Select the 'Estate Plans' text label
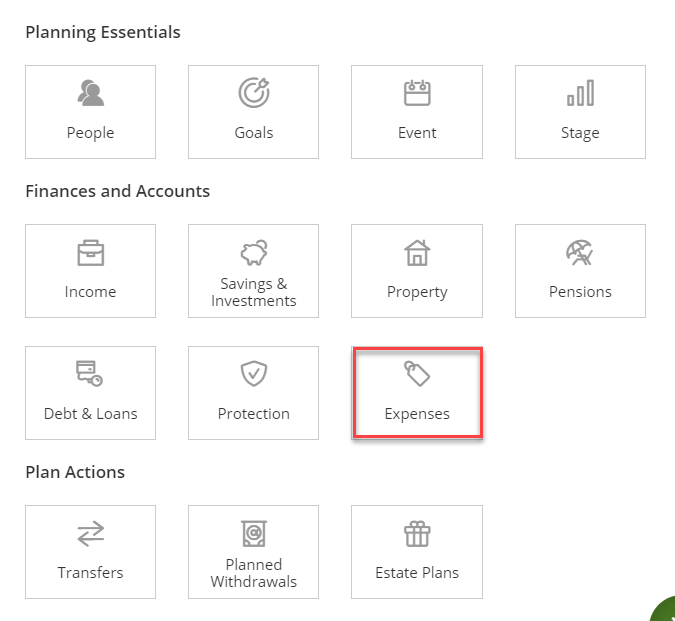Image resolution: width=675 pixels, height=621 pixels. 416,573
